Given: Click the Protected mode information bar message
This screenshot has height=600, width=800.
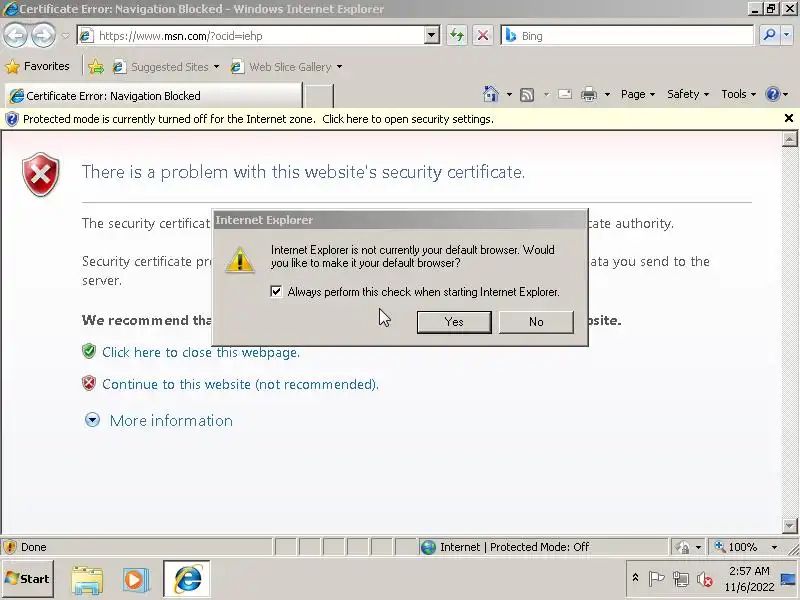Looking at the screenshot, I should tap(258, 119).
